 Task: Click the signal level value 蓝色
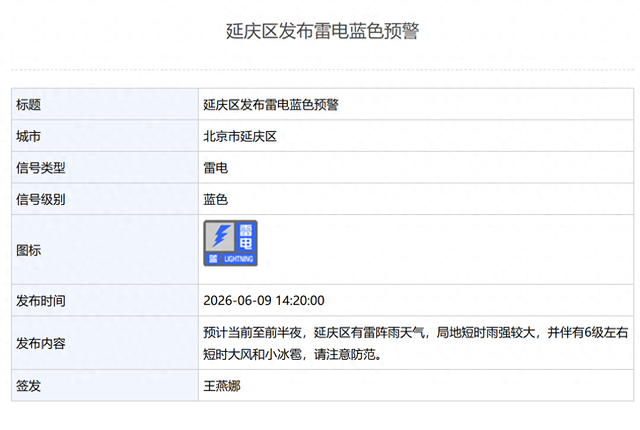coord(216,199)
